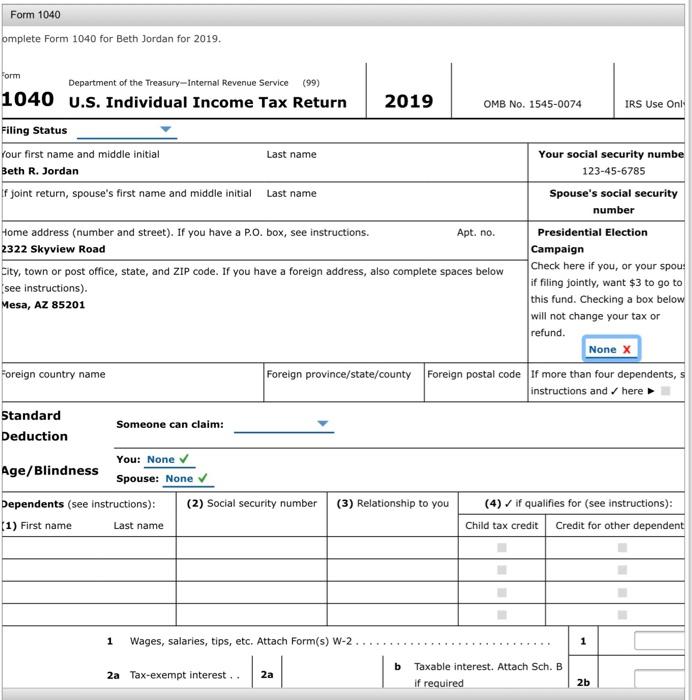
Task: Check Credit for other dependents, fourth row
Action: (x=622, y=615)
